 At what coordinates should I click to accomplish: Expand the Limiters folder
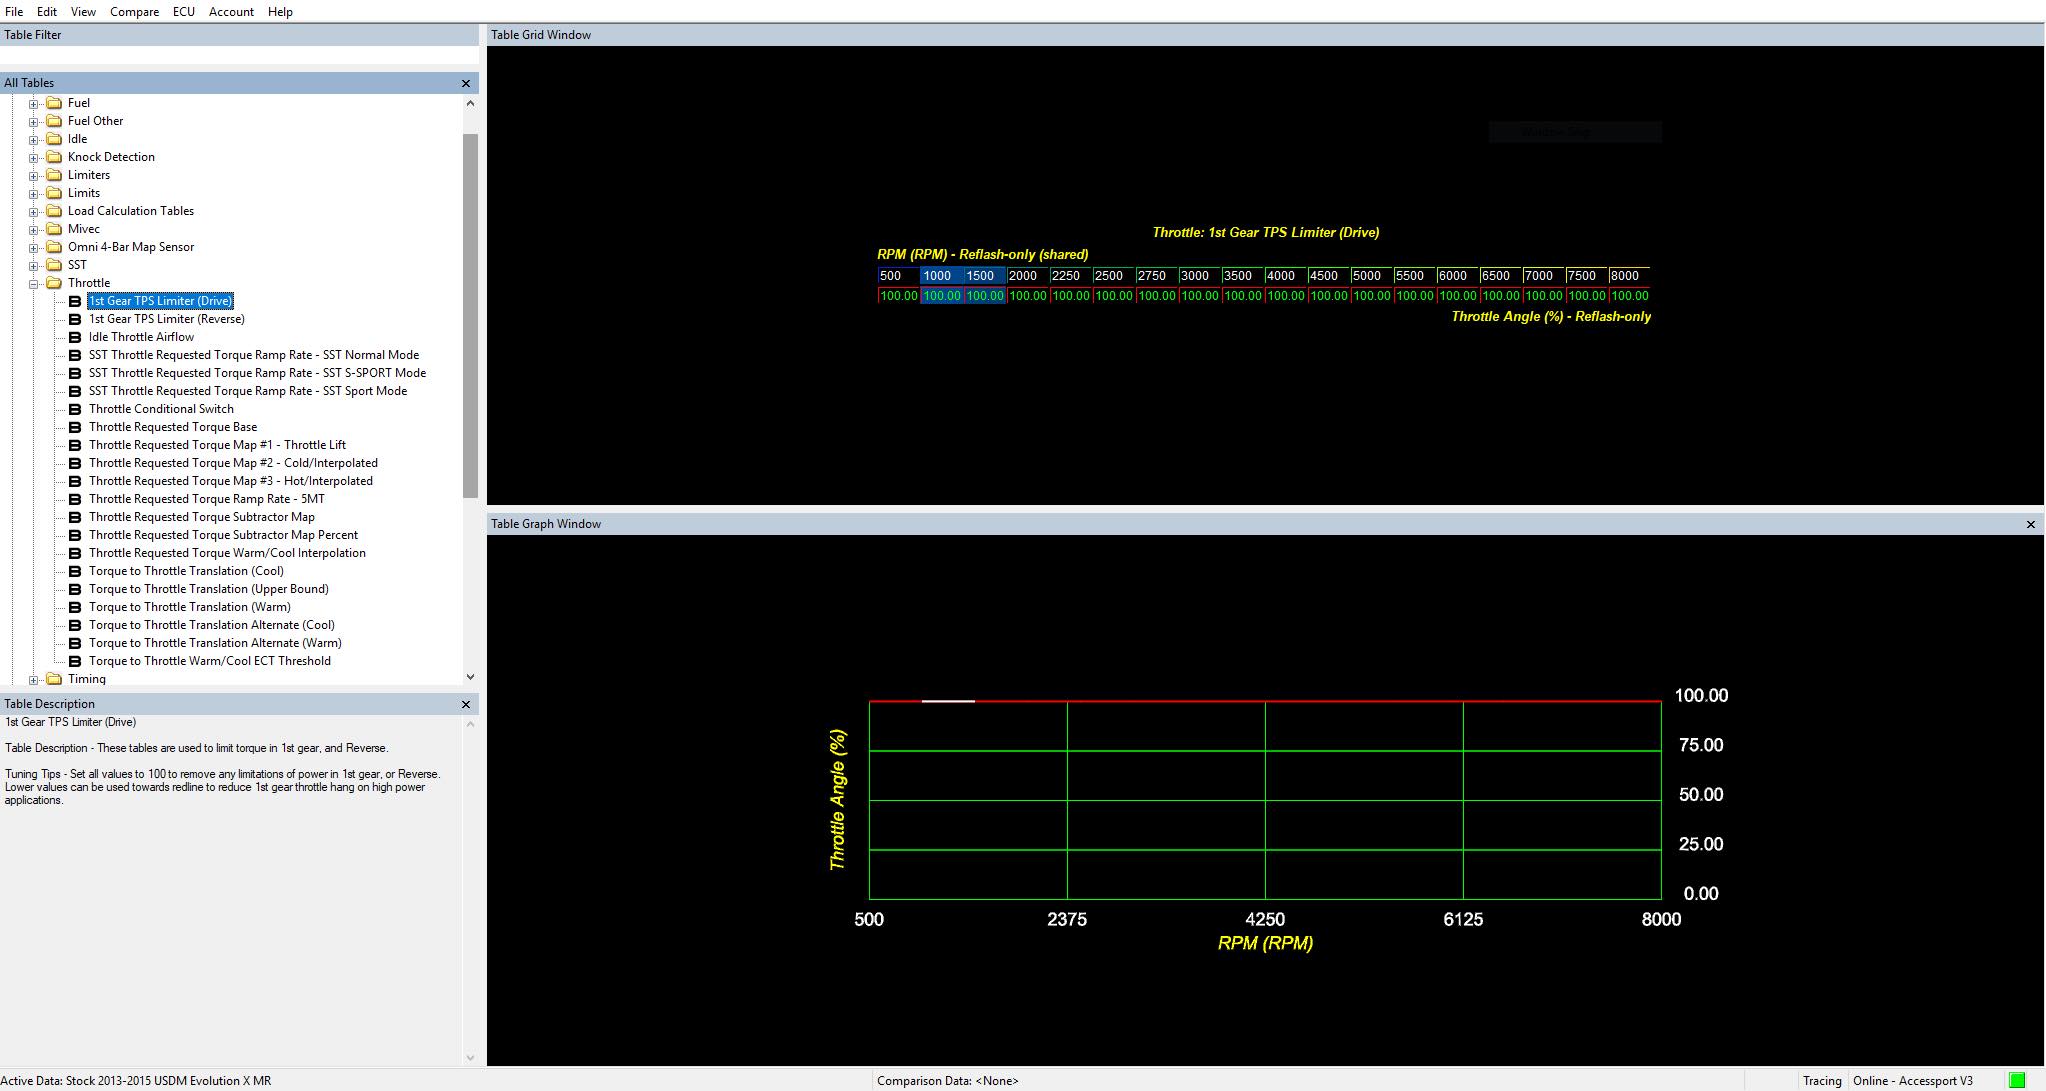point(34,175)
